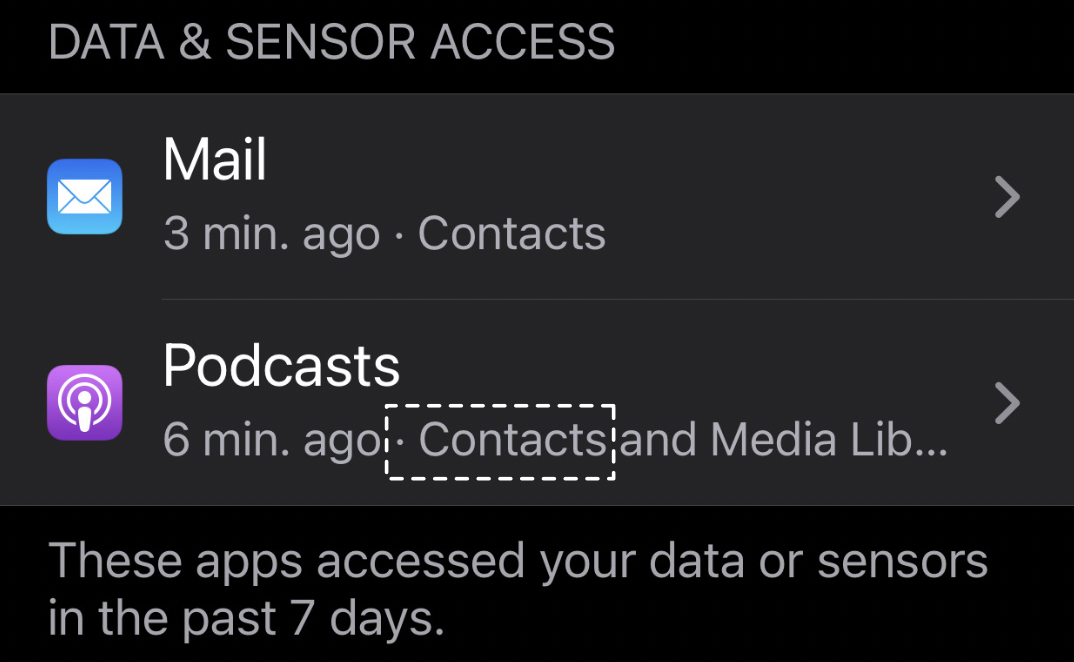
Task: Click "3 min. ago" under Mail
Action: pyautogui.click(x=271, y=234)
